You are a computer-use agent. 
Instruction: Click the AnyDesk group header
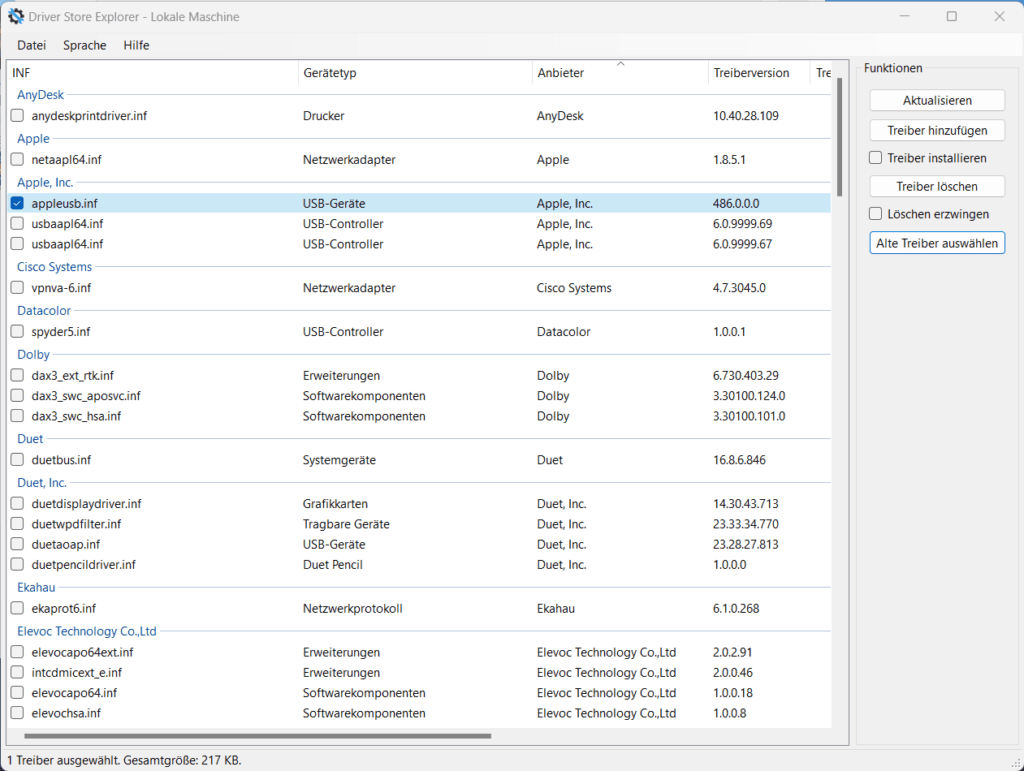[40, 95]
